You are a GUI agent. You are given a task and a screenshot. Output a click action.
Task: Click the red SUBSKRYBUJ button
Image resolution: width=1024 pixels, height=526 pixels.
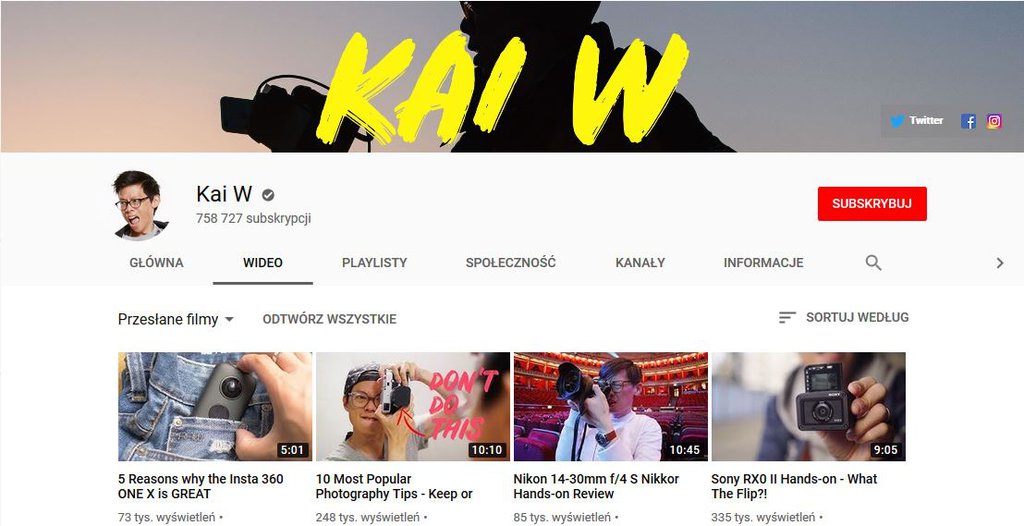coord(872,204)
